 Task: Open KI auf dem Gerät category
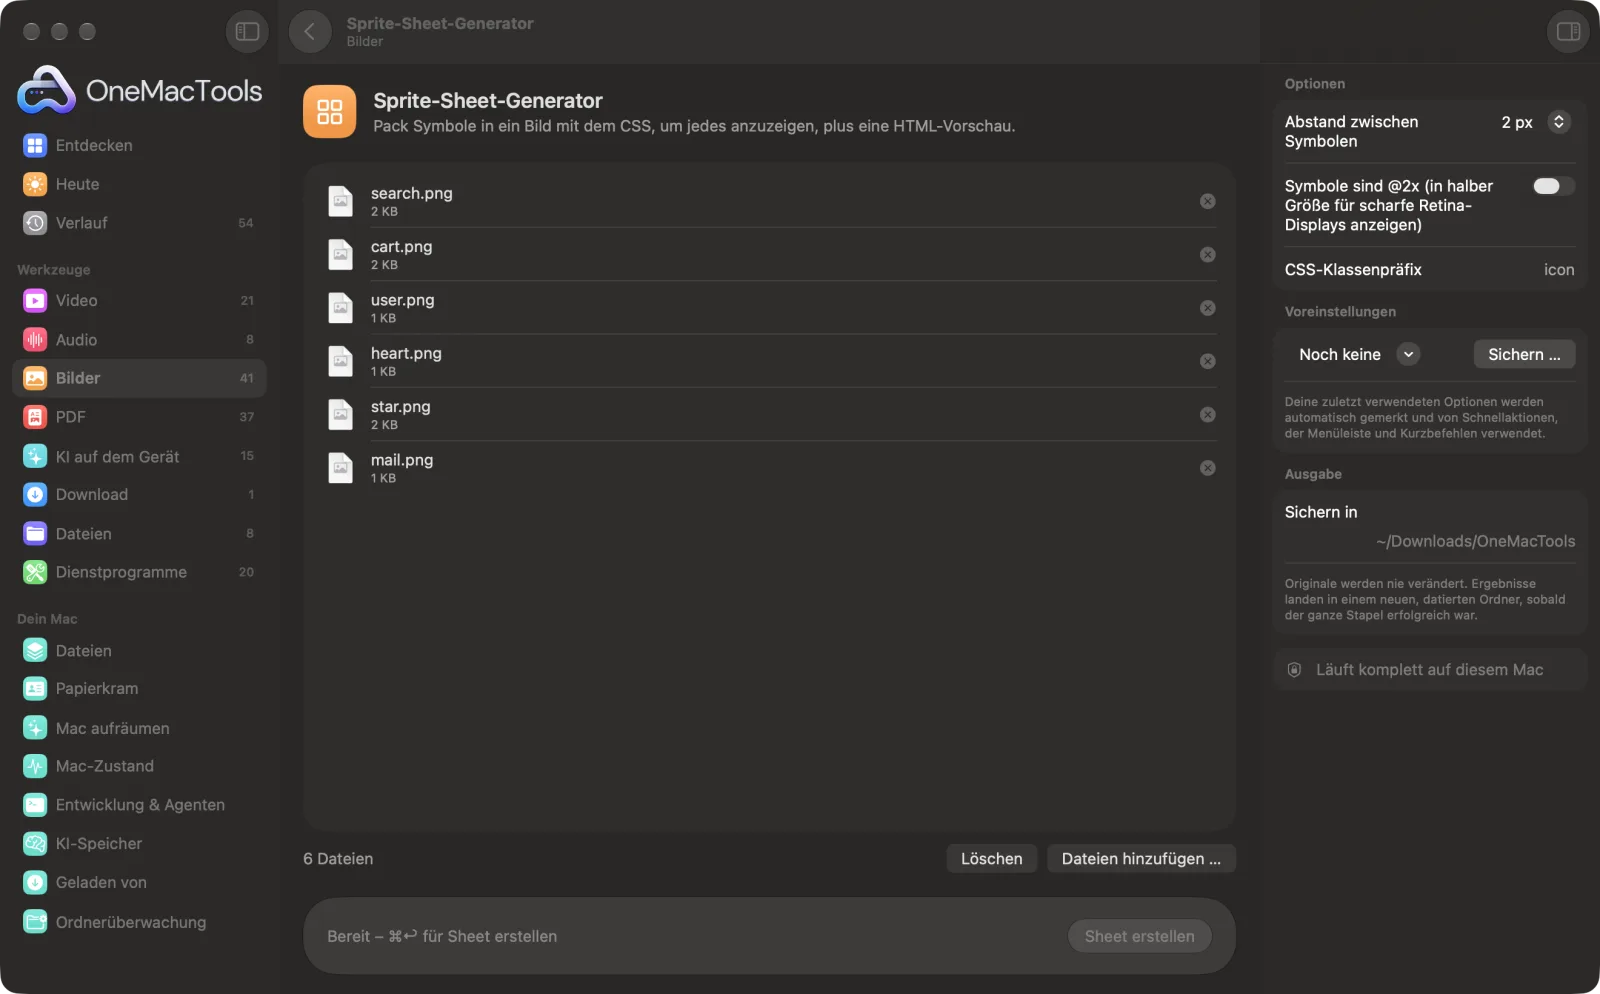(x=139, y=456)
